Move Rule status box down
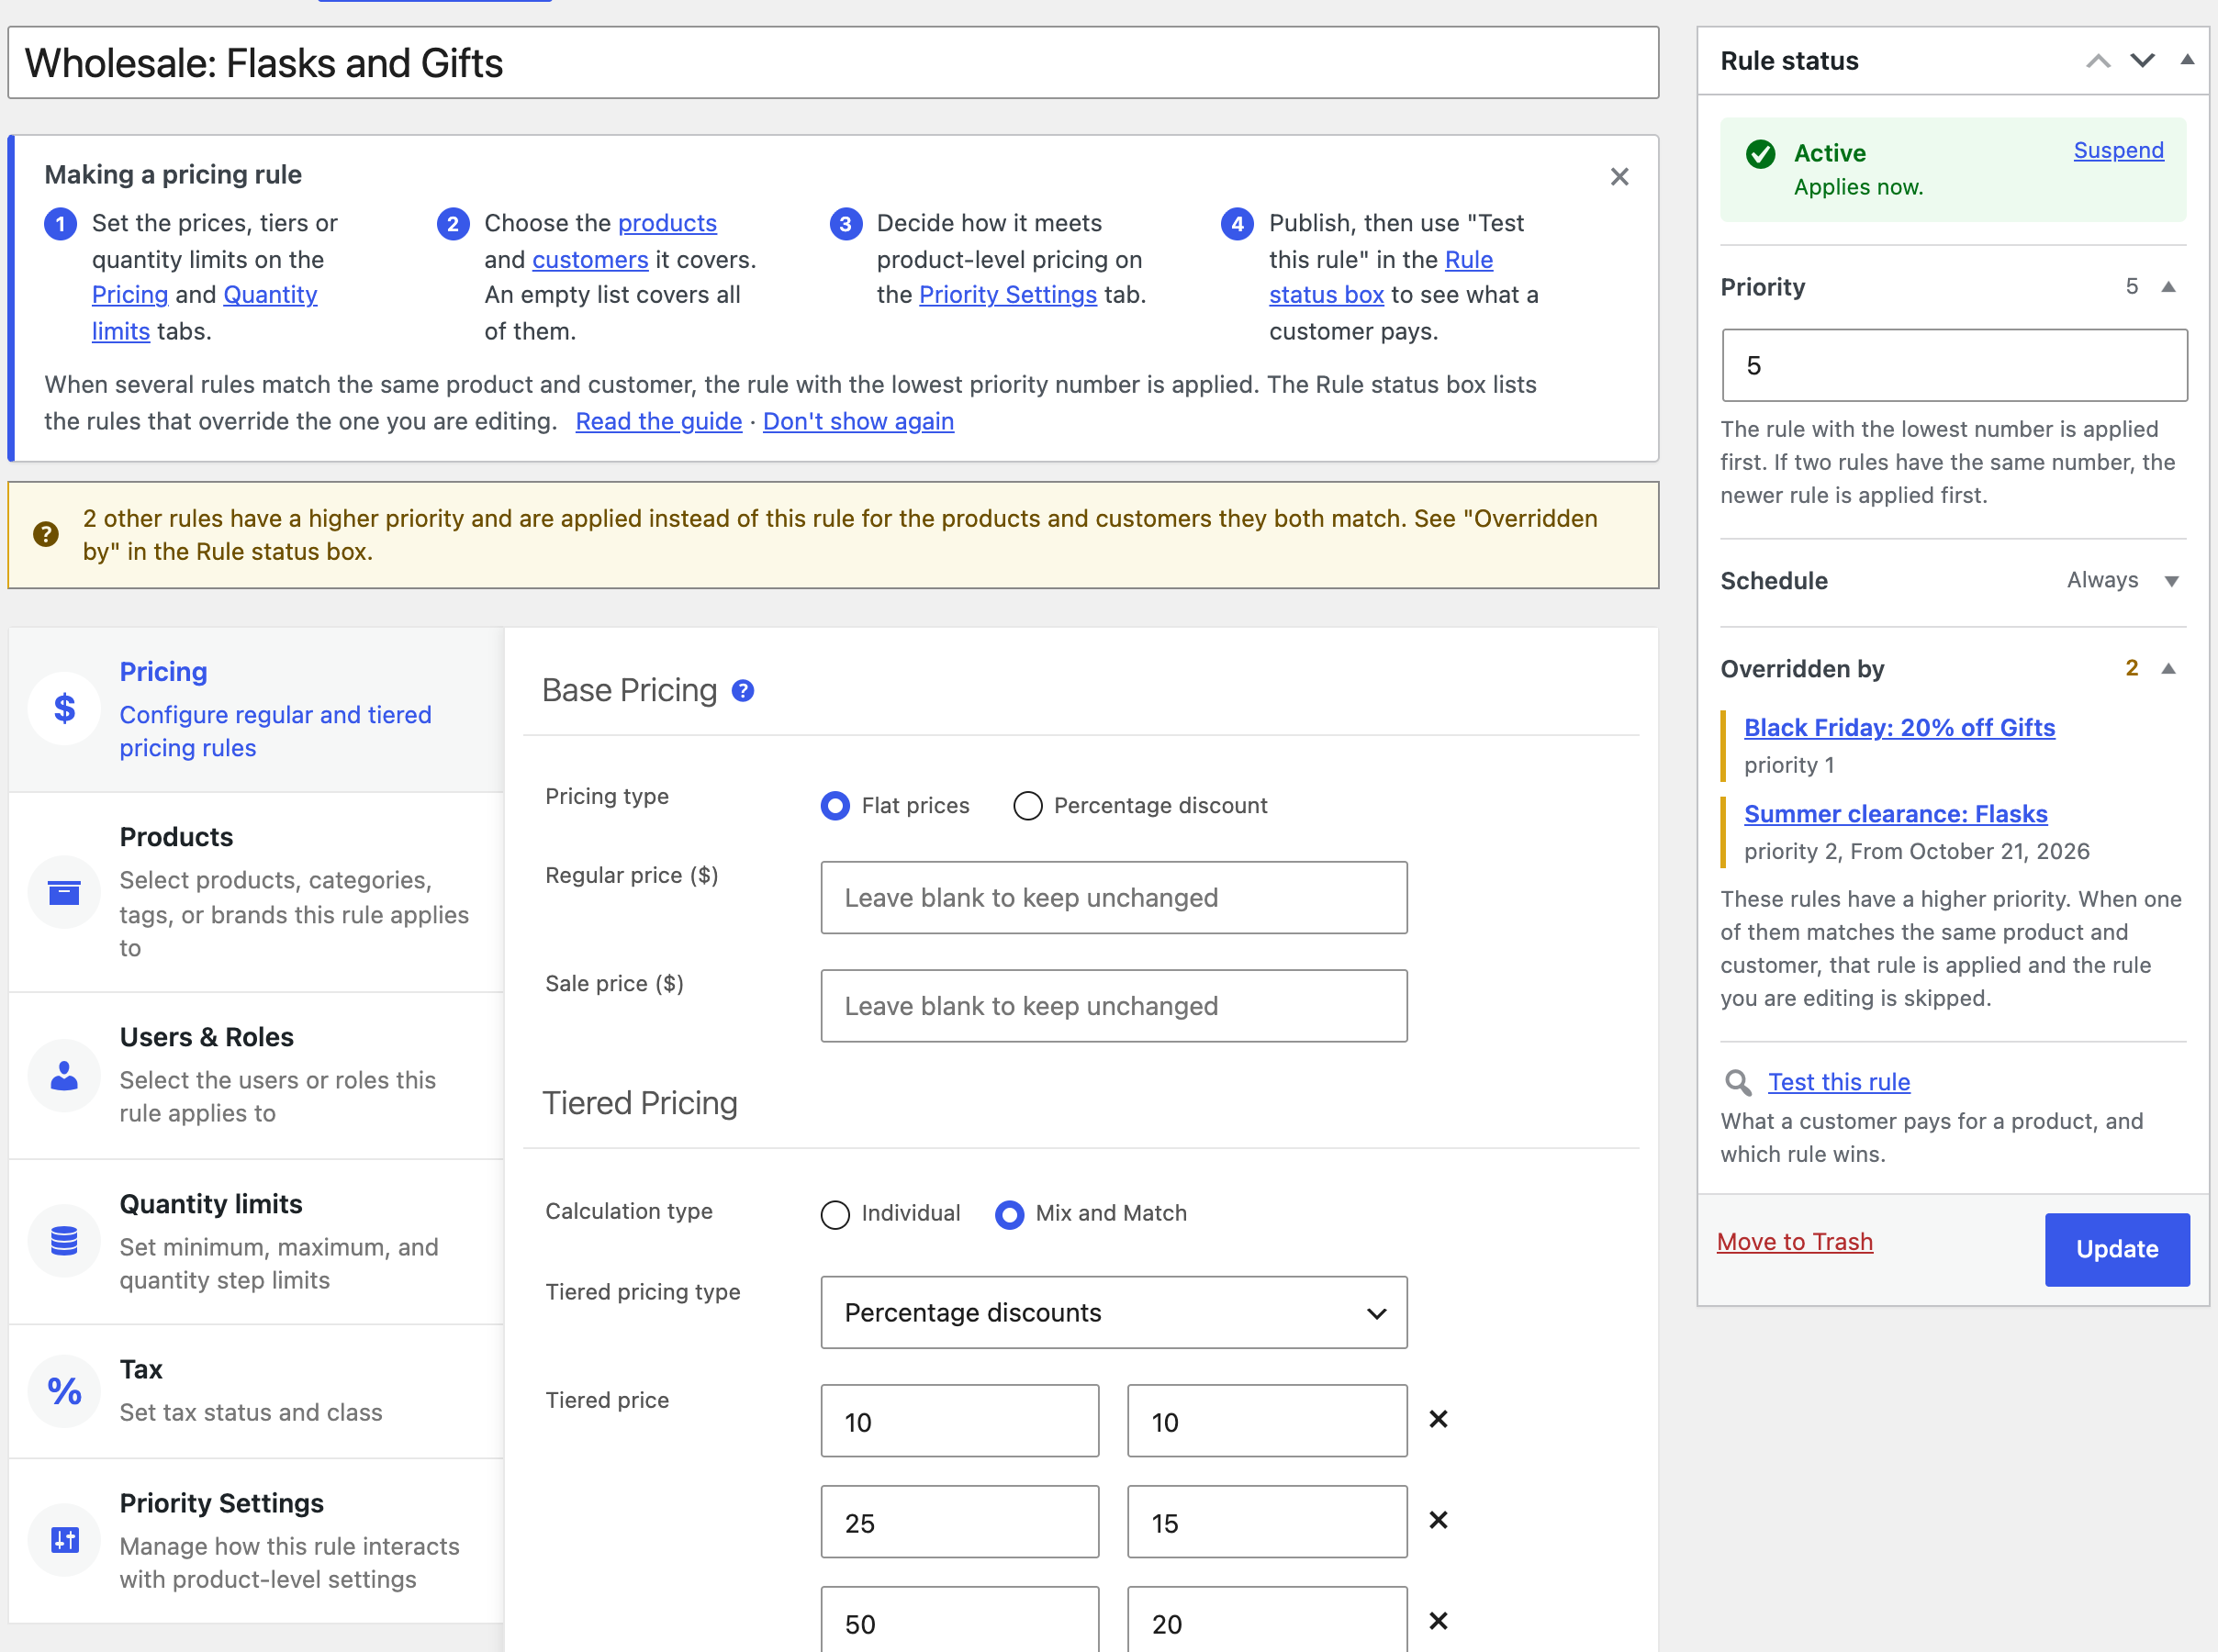The width and height of the screenshot is (2218, 1652). [x=2142, y=61]
